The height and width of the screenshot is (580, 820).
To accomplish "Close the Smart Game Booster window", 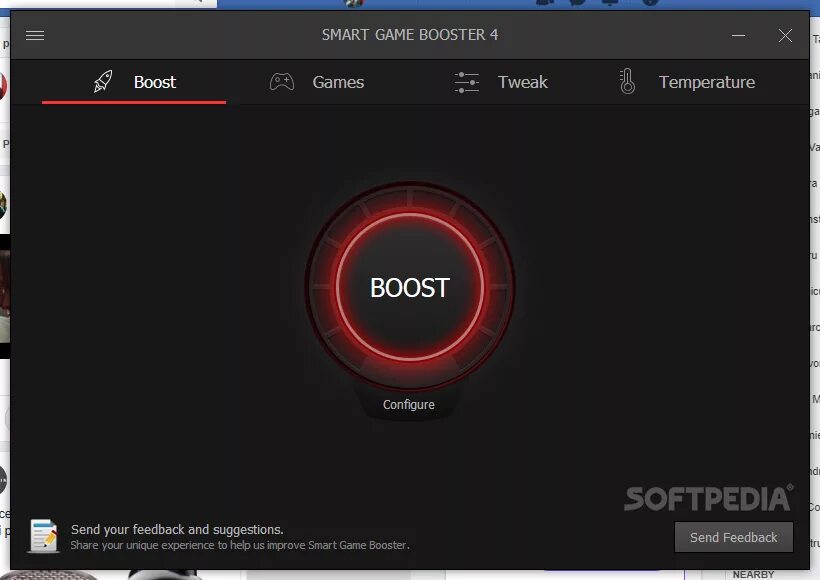I will (785, 36).
